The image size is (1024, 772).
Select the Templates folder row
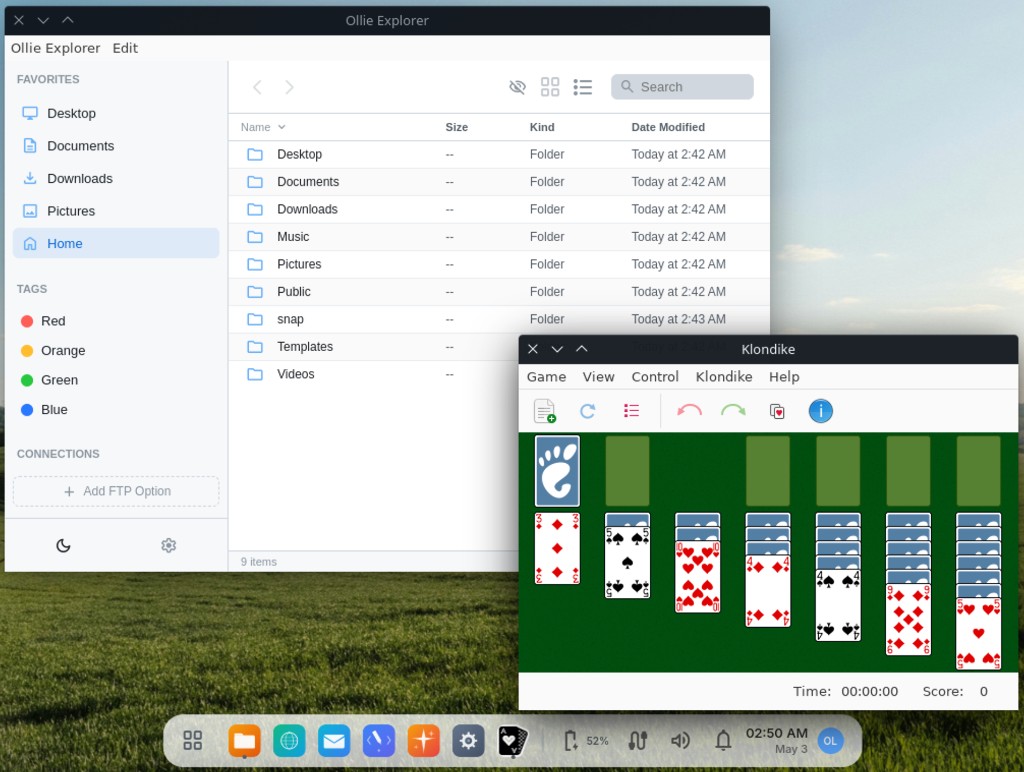374,346
